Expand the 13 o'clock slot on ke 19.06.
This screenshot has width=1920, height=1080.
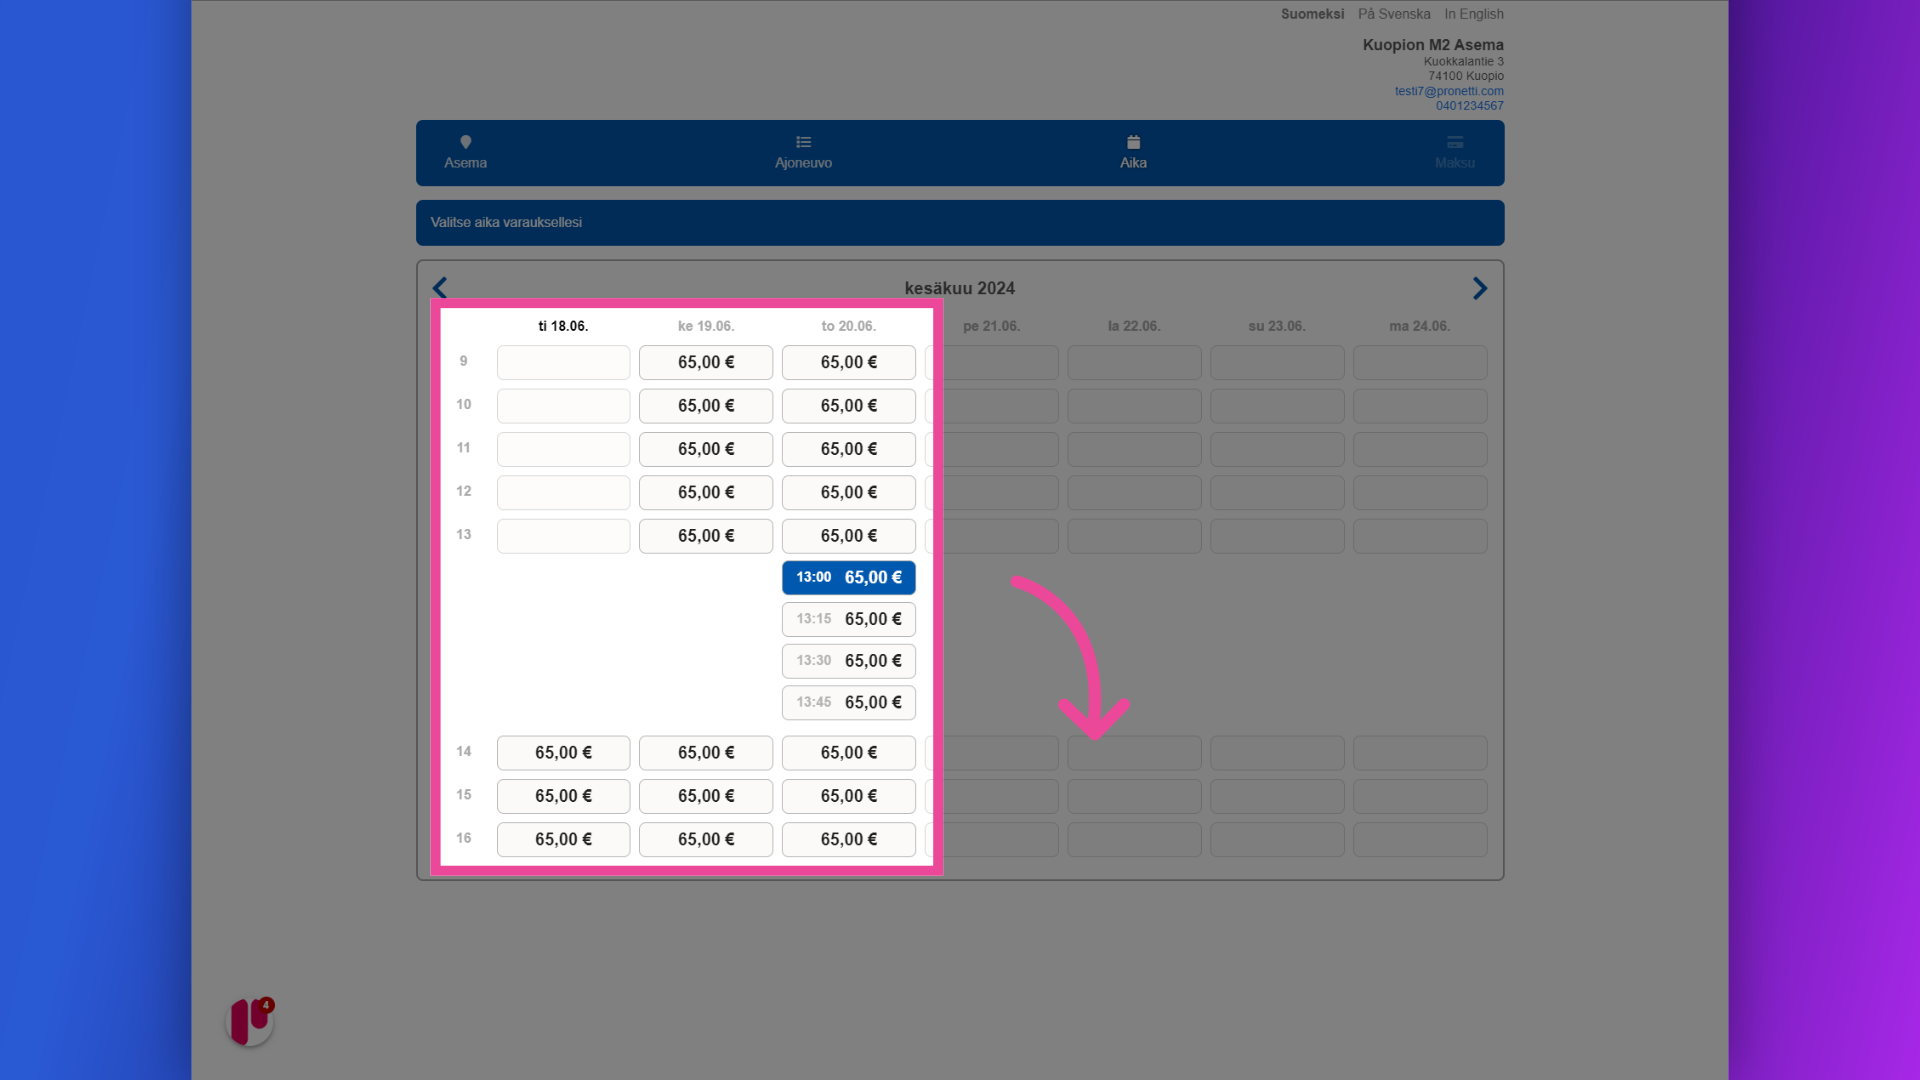706,536
